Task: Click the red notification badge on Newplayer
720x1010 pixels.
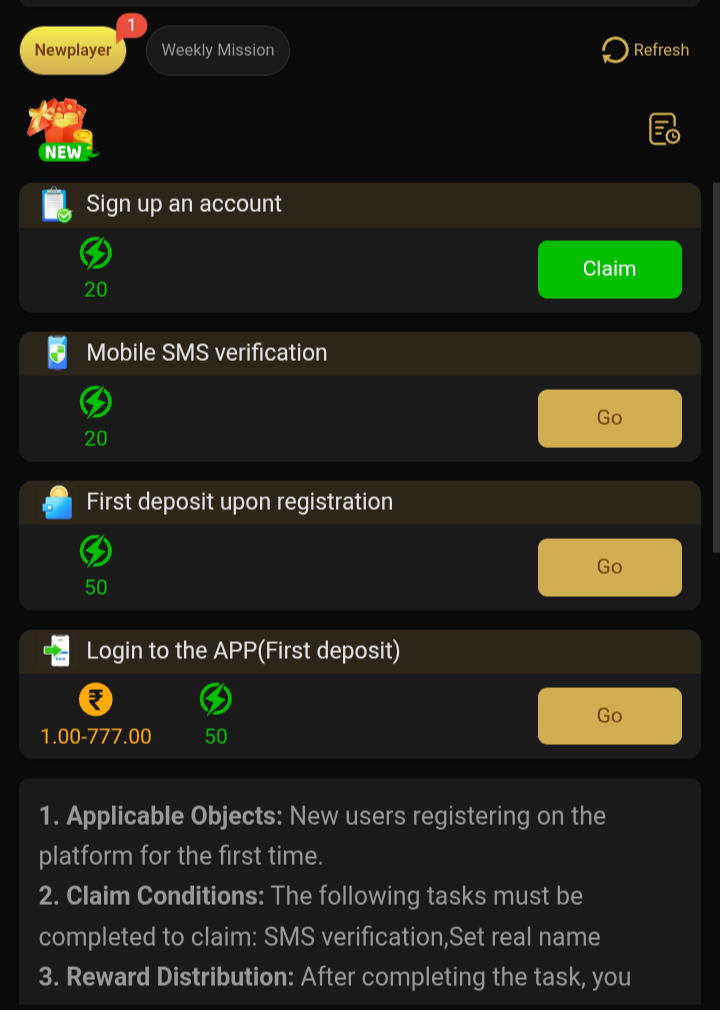Action: point(131,25)
